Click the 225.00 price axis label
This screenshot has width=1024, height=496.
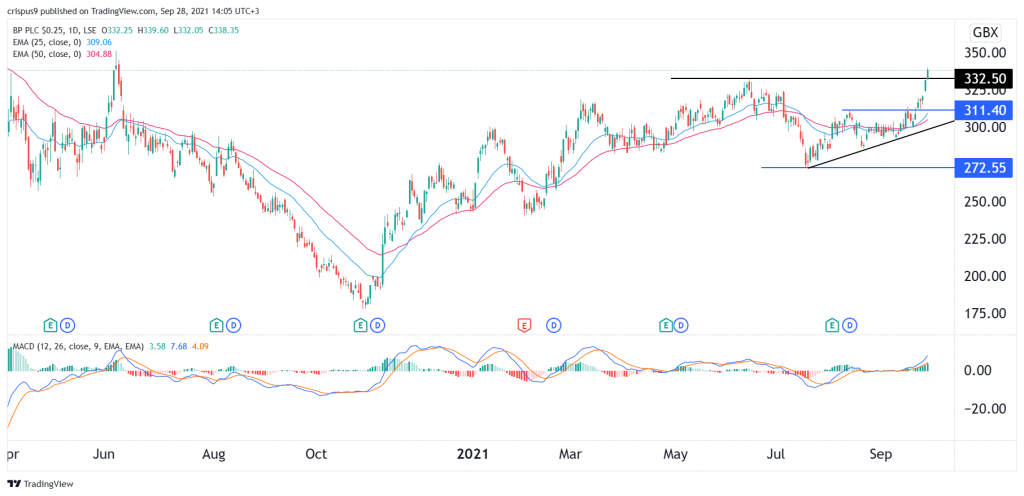[x=984, y=239]
